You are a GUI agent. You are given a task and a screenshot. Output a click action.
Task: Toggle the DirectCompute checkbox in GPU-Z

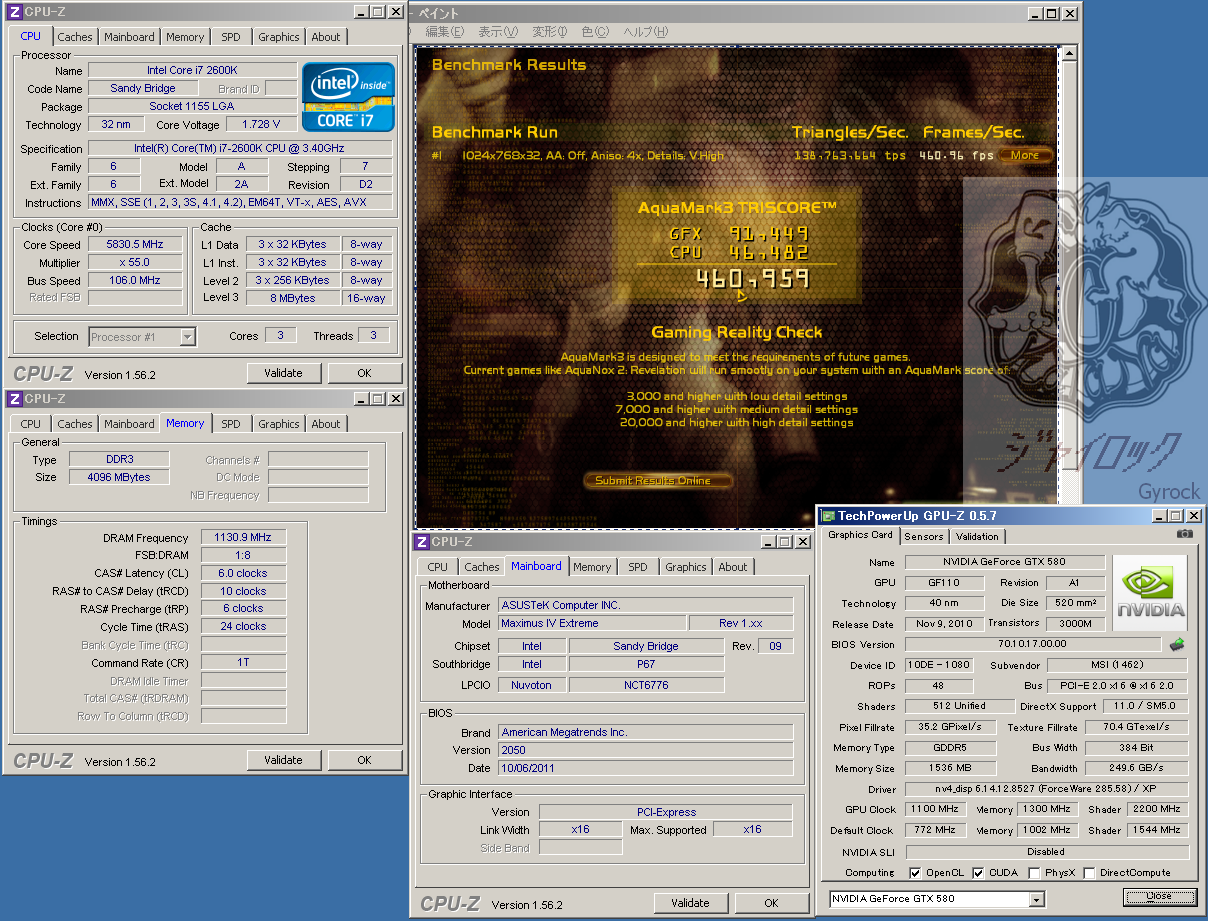click(1089, 873)
